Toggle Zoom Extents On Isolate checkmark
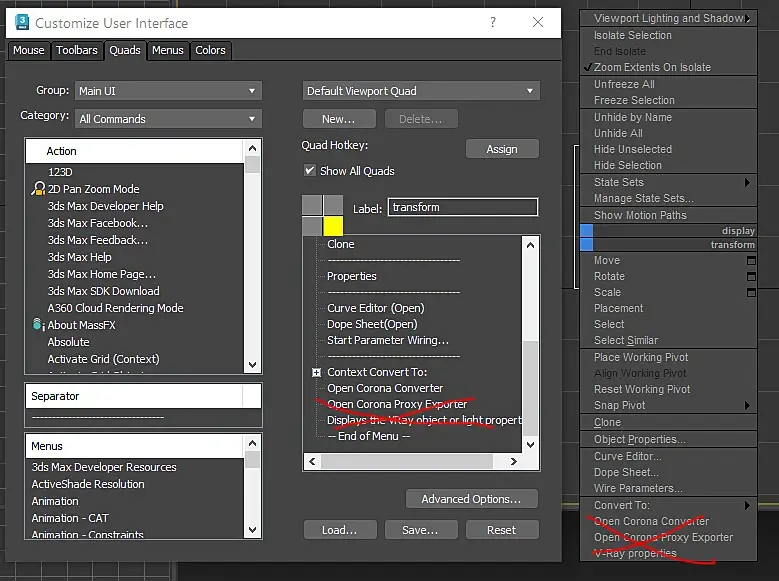Image resolution: width=779 pixels, height=581 pixels. coord(588,67)
